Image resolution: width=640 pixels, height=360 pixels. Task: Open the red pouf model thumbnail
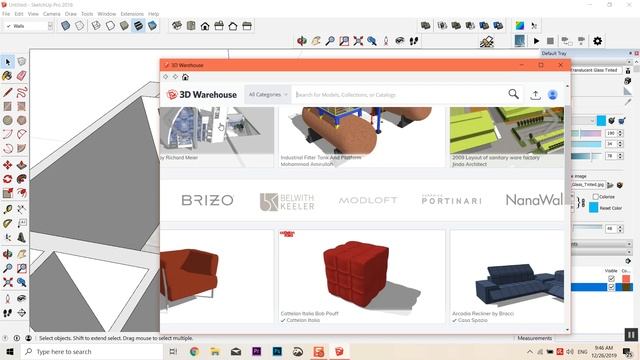click(x=362, y=276)
